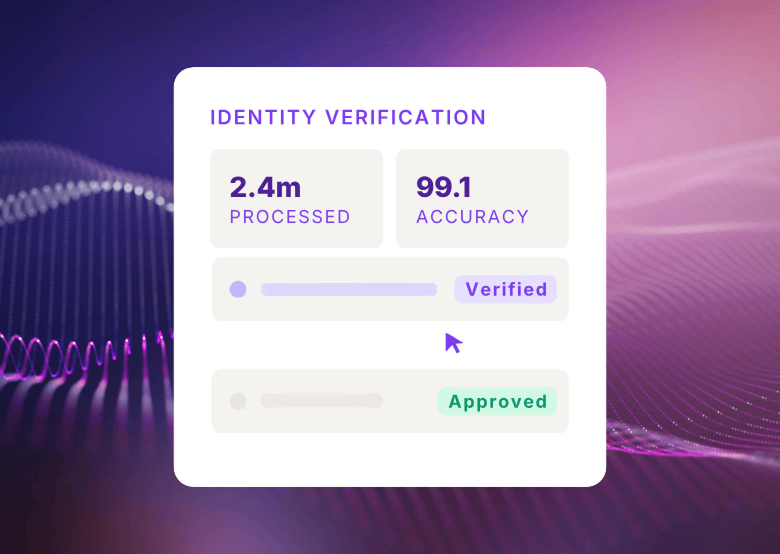Screen dimensions: 780x554
Task: Click the purple dot in the Verified row
Action: [238, 290]
